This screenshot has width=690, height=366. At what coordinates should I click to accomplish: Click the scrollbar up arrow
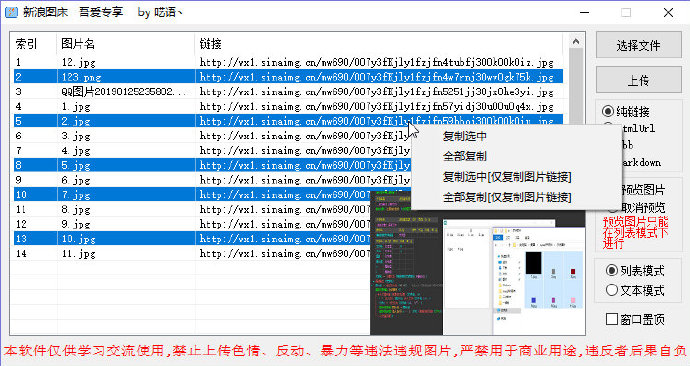pos(576,42)
